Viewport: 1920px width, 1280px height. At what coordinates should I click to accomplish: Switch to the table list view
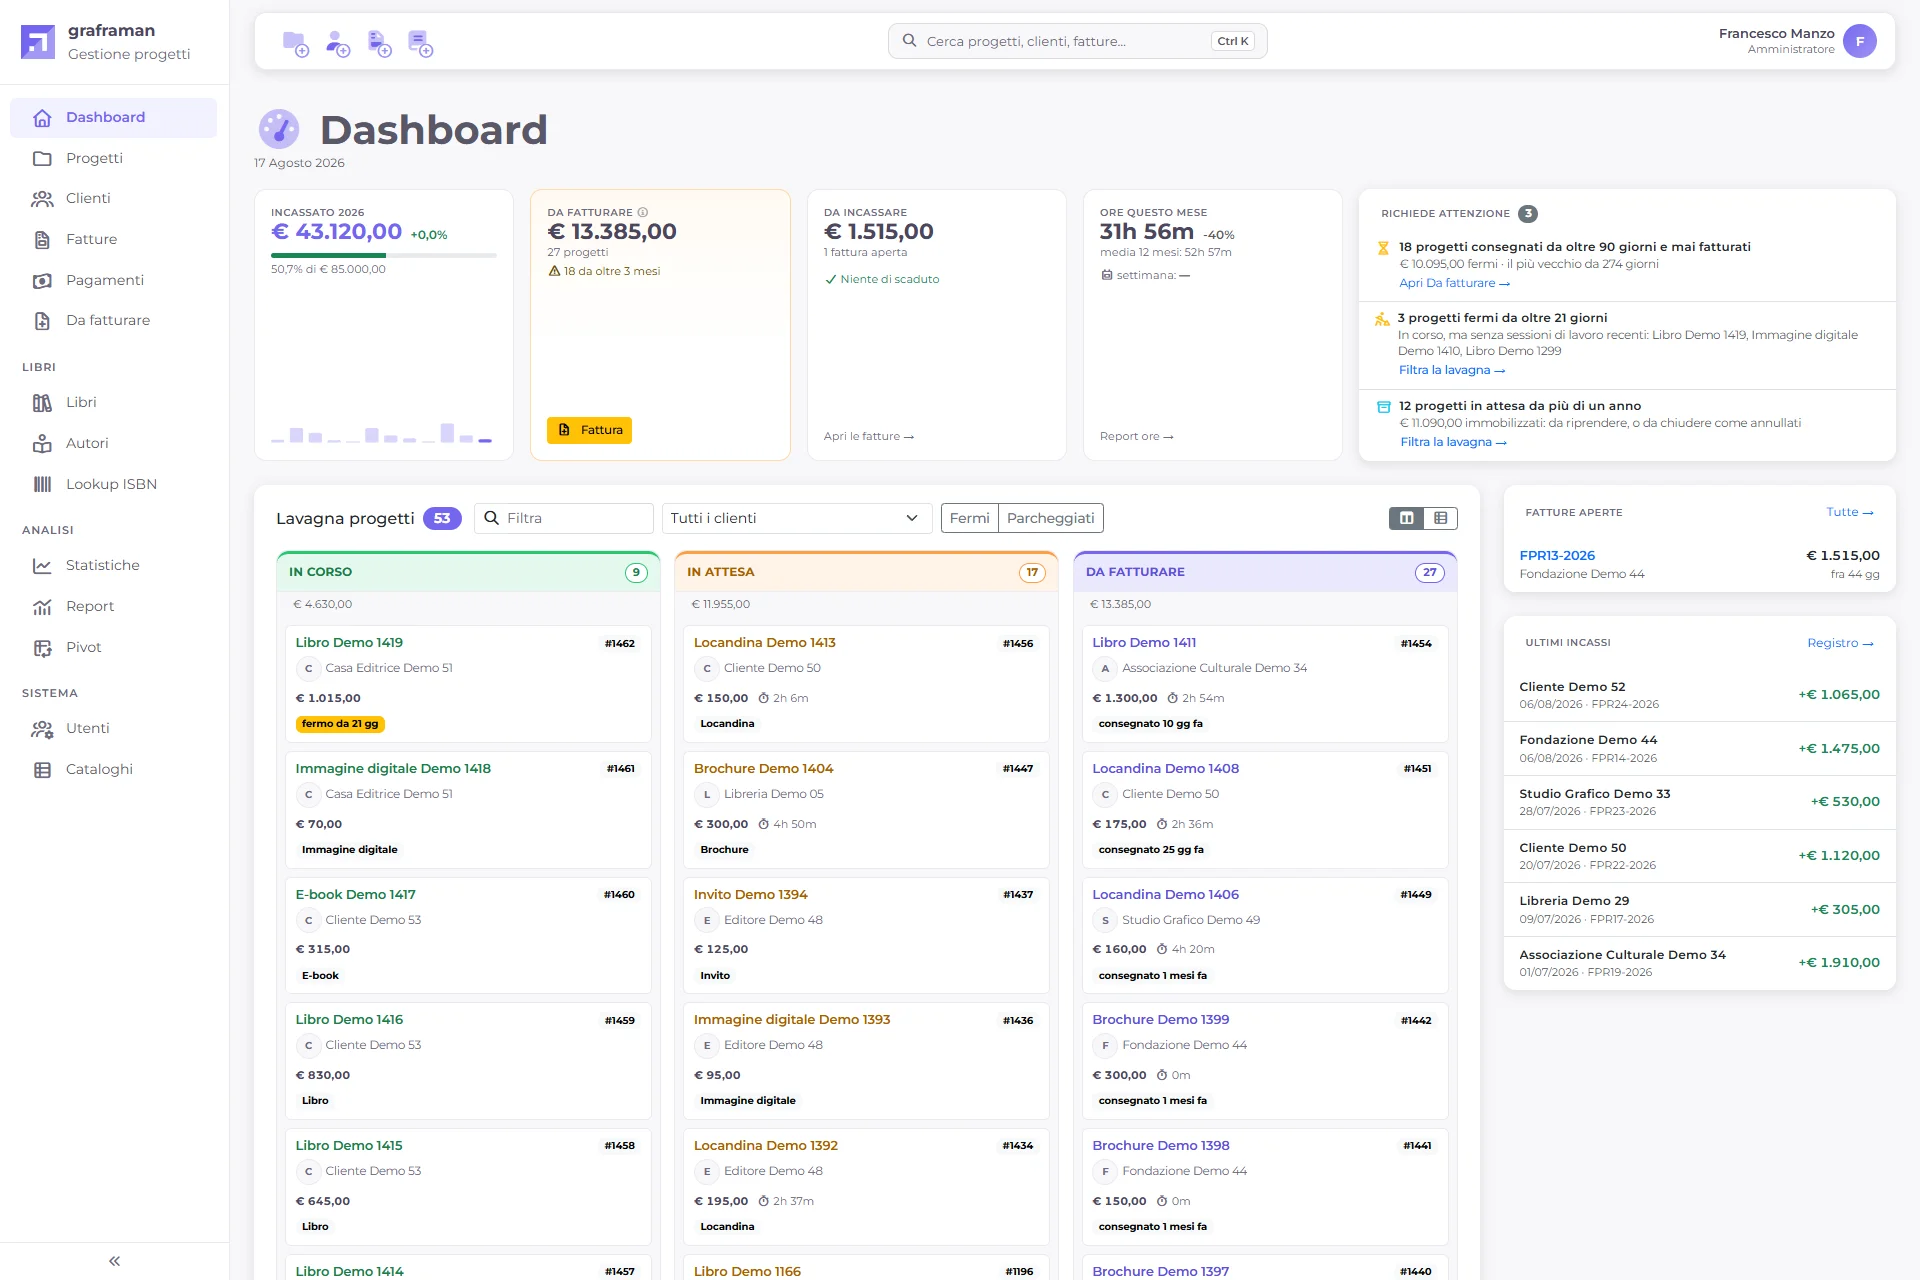[1440, 518]
